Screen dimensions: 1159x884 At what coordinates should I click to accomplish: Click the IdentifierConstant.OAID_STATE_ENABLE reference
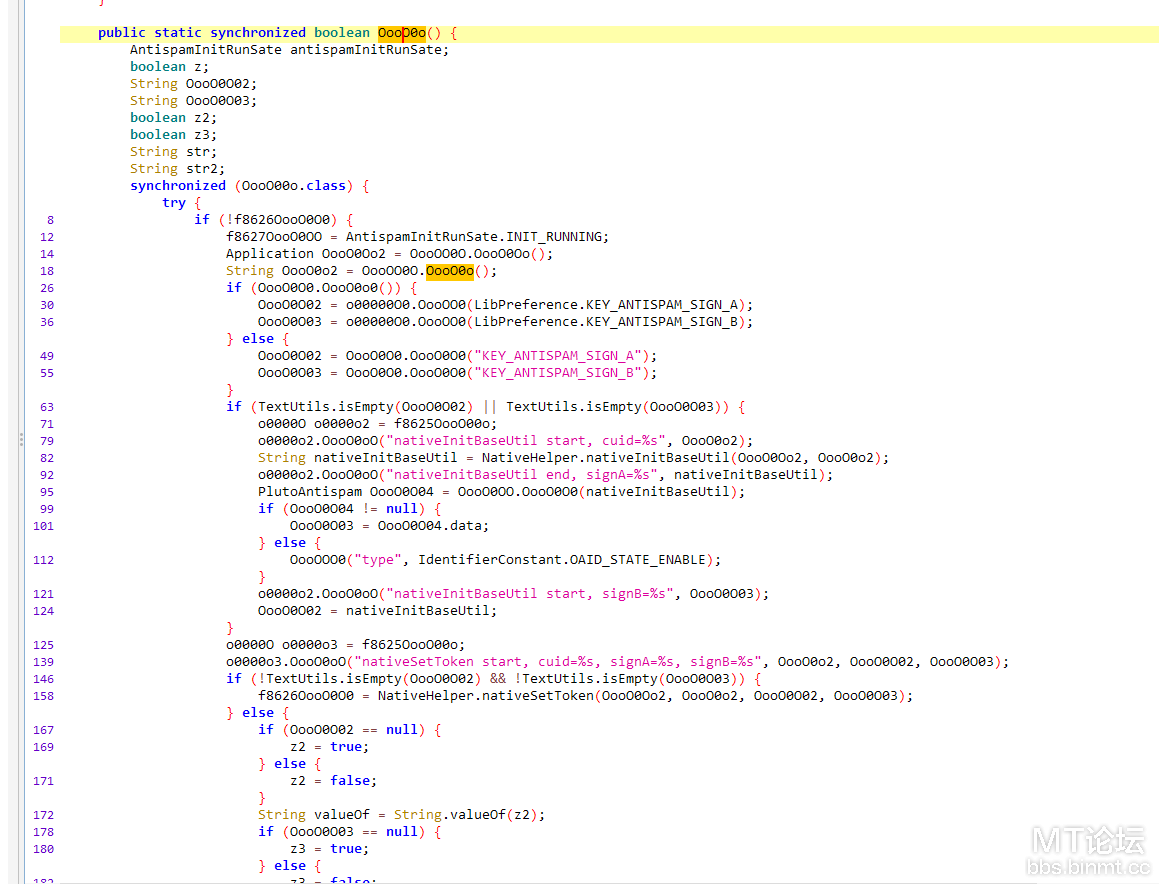(x=562, y=560)
